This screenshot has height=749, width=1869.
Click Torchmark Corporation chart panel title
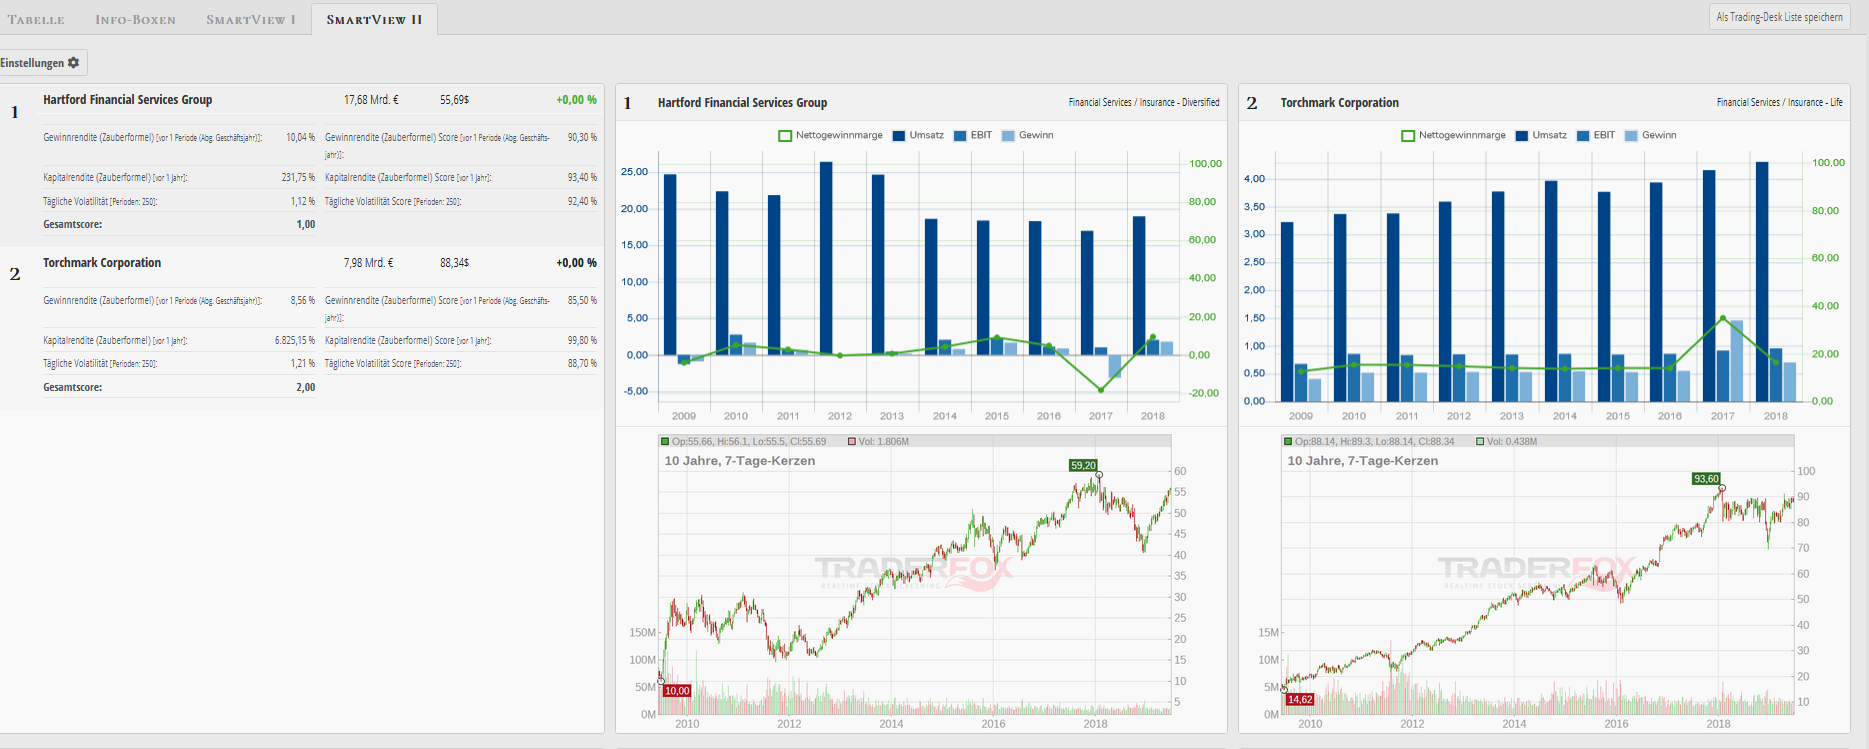(x=1339, y=103)
